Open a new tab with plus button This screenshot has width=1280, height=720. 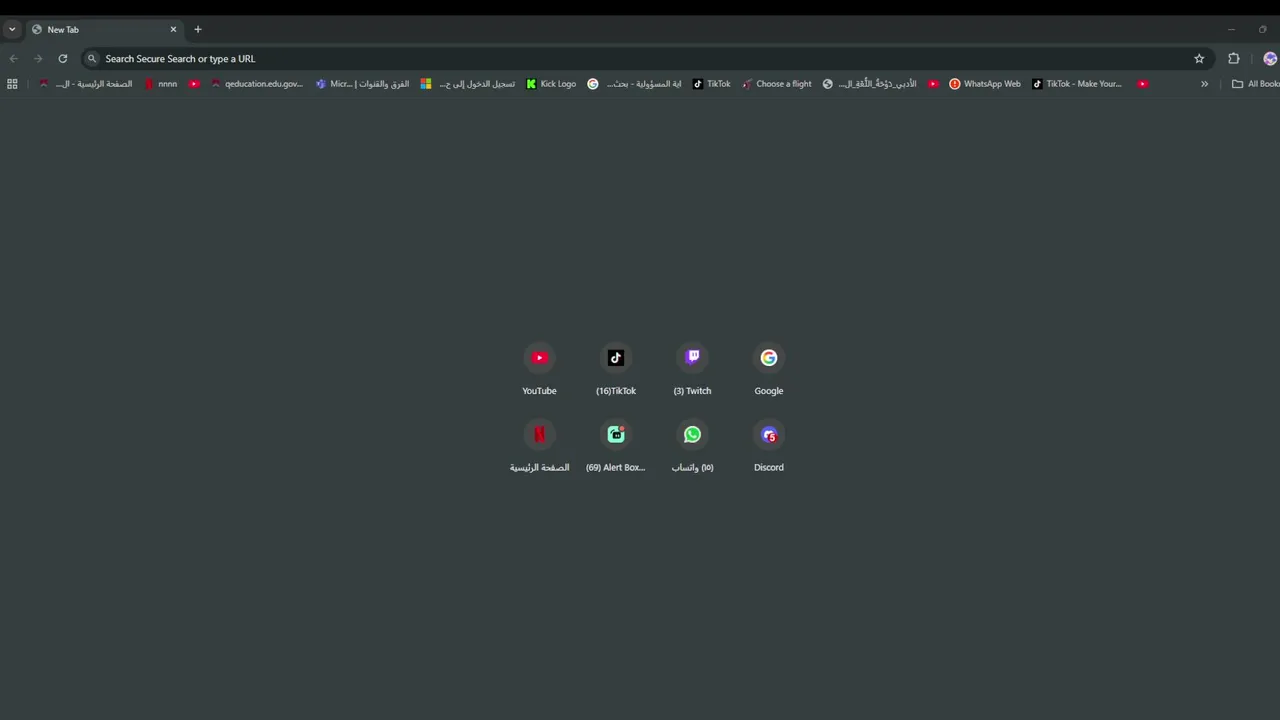point(198,29)
